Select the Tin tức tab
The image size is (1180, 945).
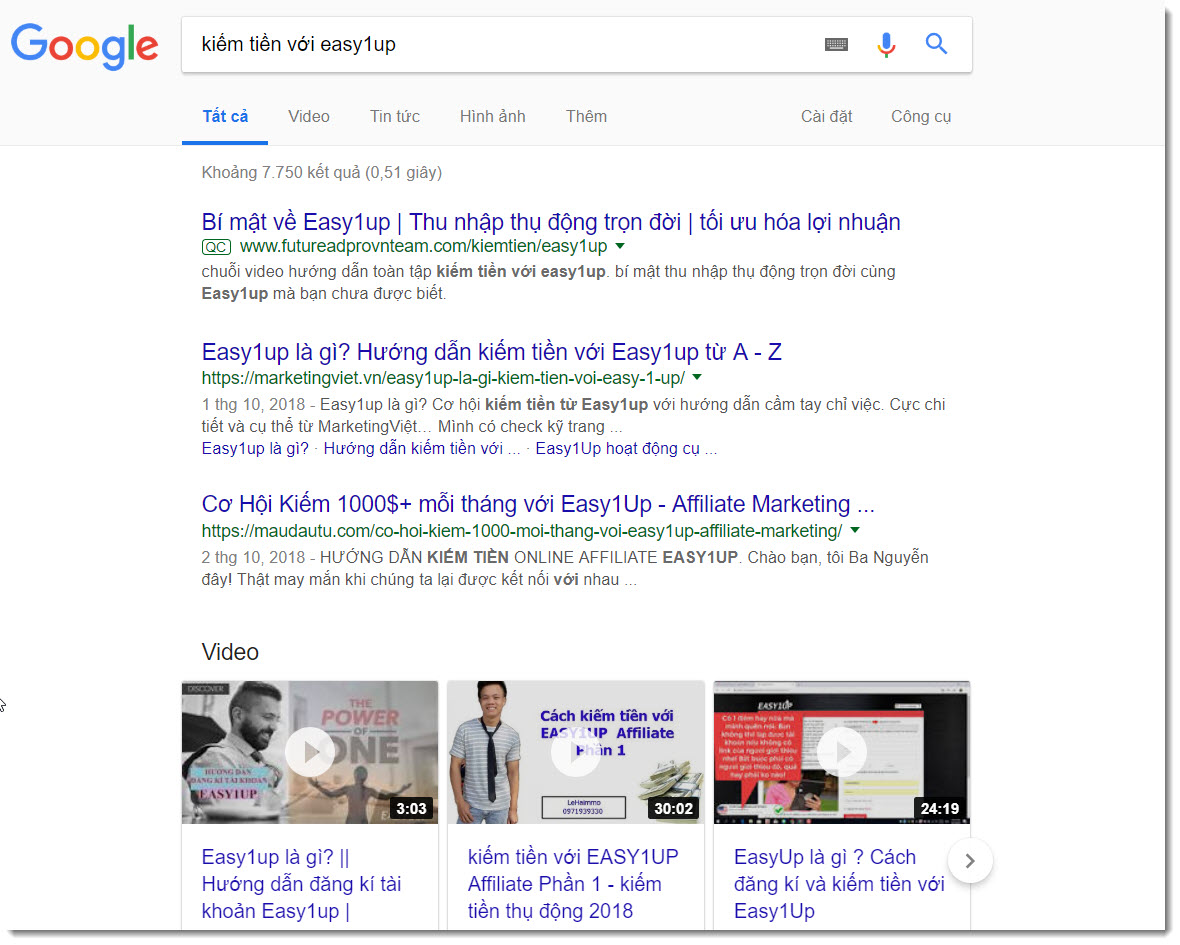[395, 116]
